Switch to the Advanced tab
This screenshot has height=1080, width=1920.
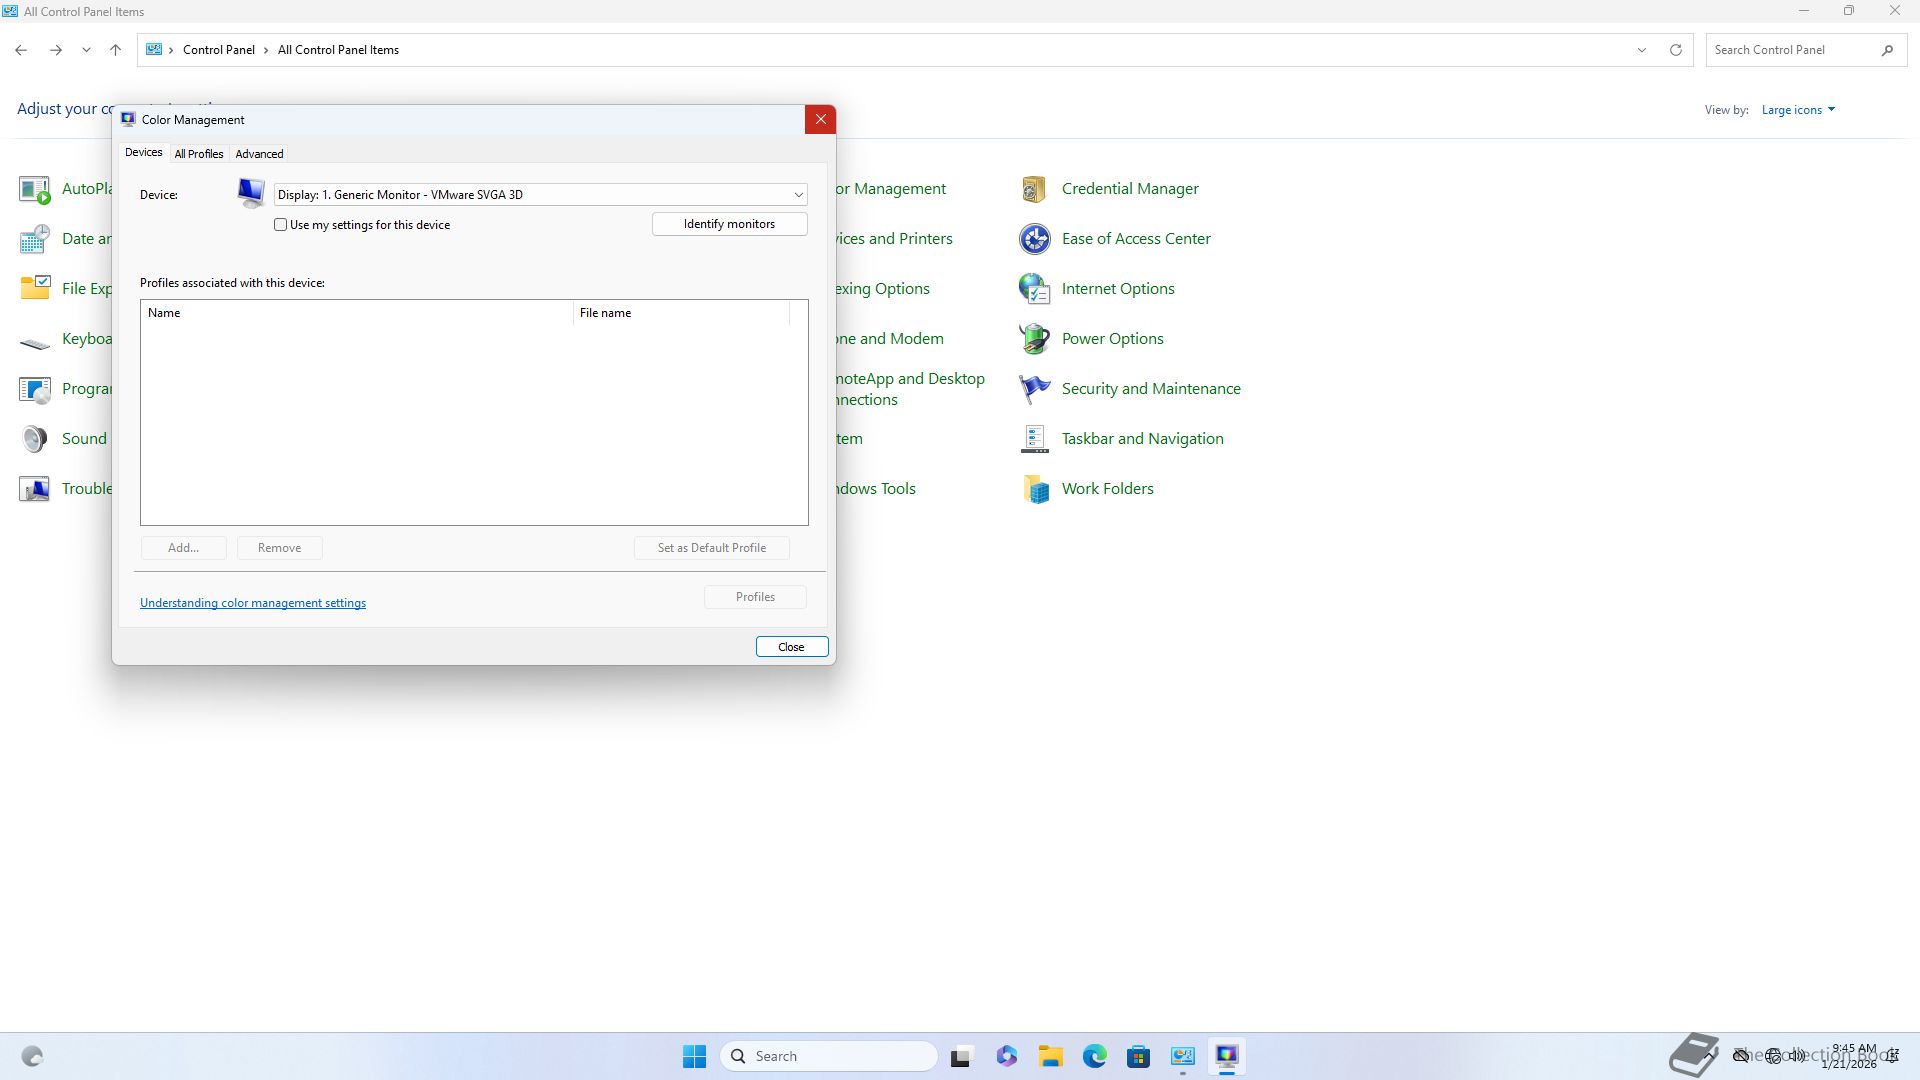pyautogui.click(x=259, y=154)
